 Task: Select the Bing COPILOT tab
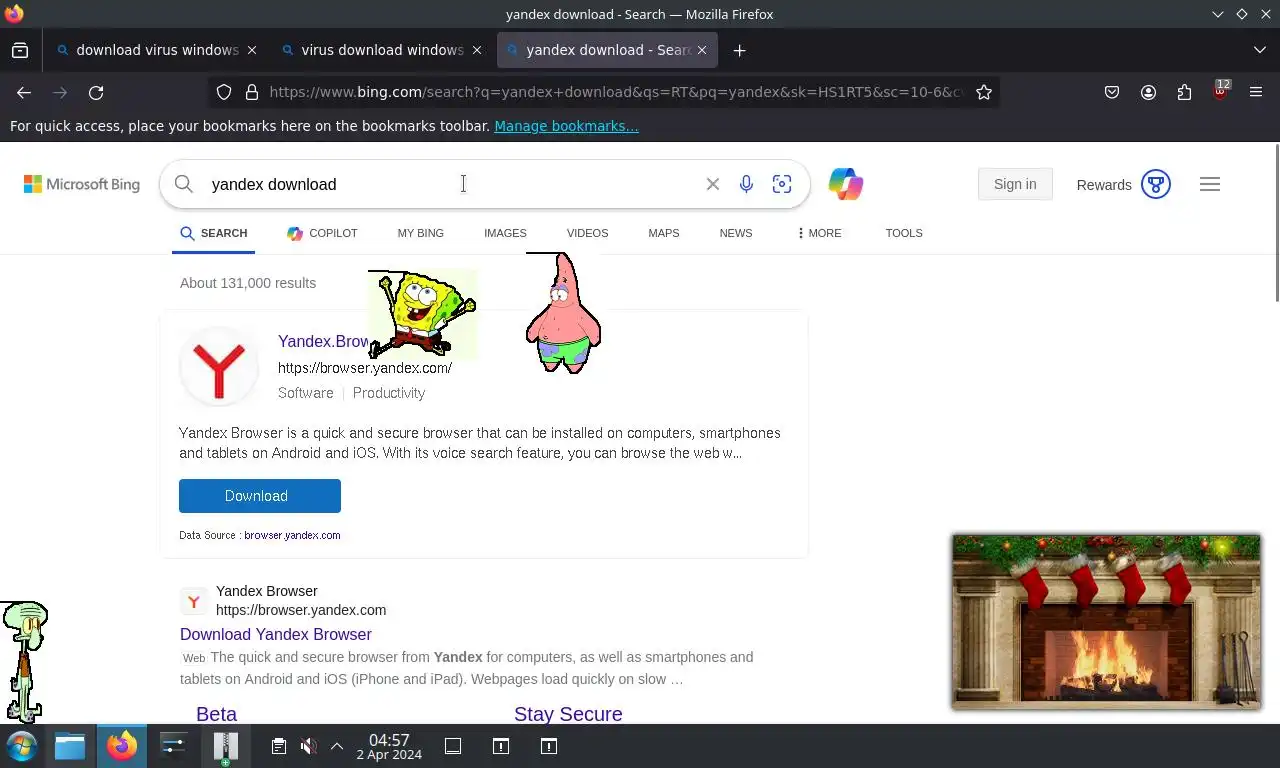(322, 233)
